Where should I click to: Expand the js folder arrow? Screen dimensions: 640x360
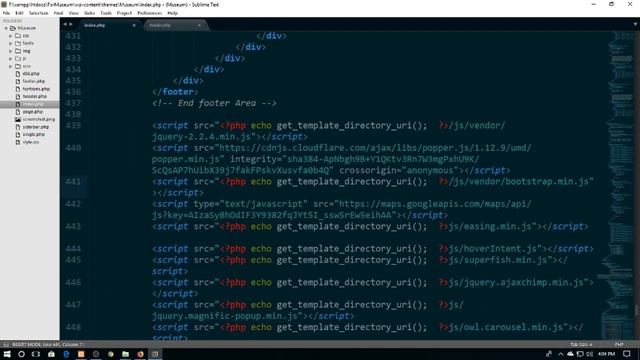click(x=11, y=59)
